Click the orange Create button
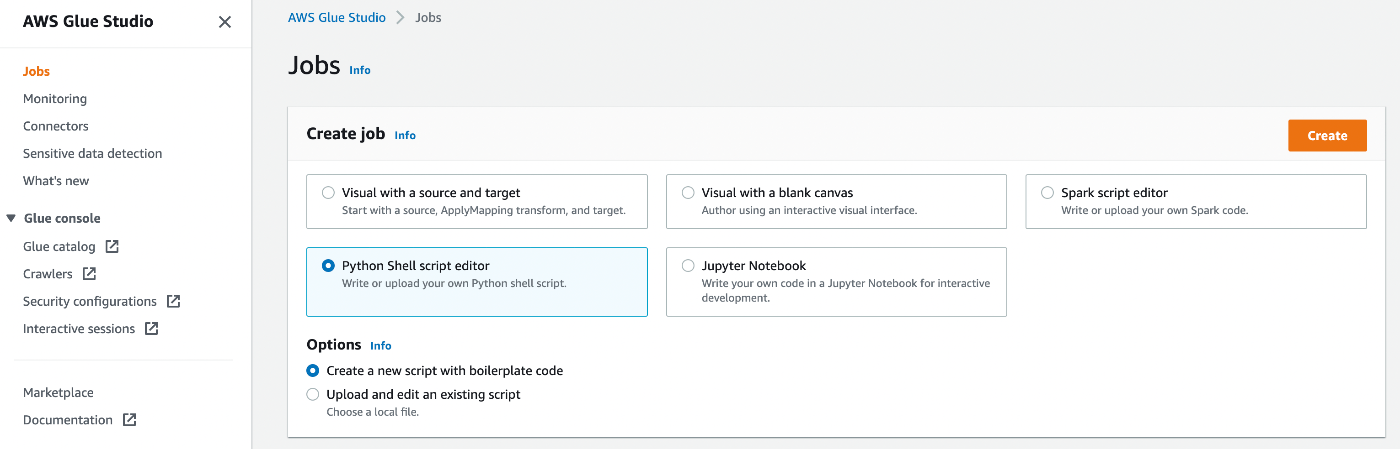The width and height of the screenshot is (1400, 449). coord(1327,136)
